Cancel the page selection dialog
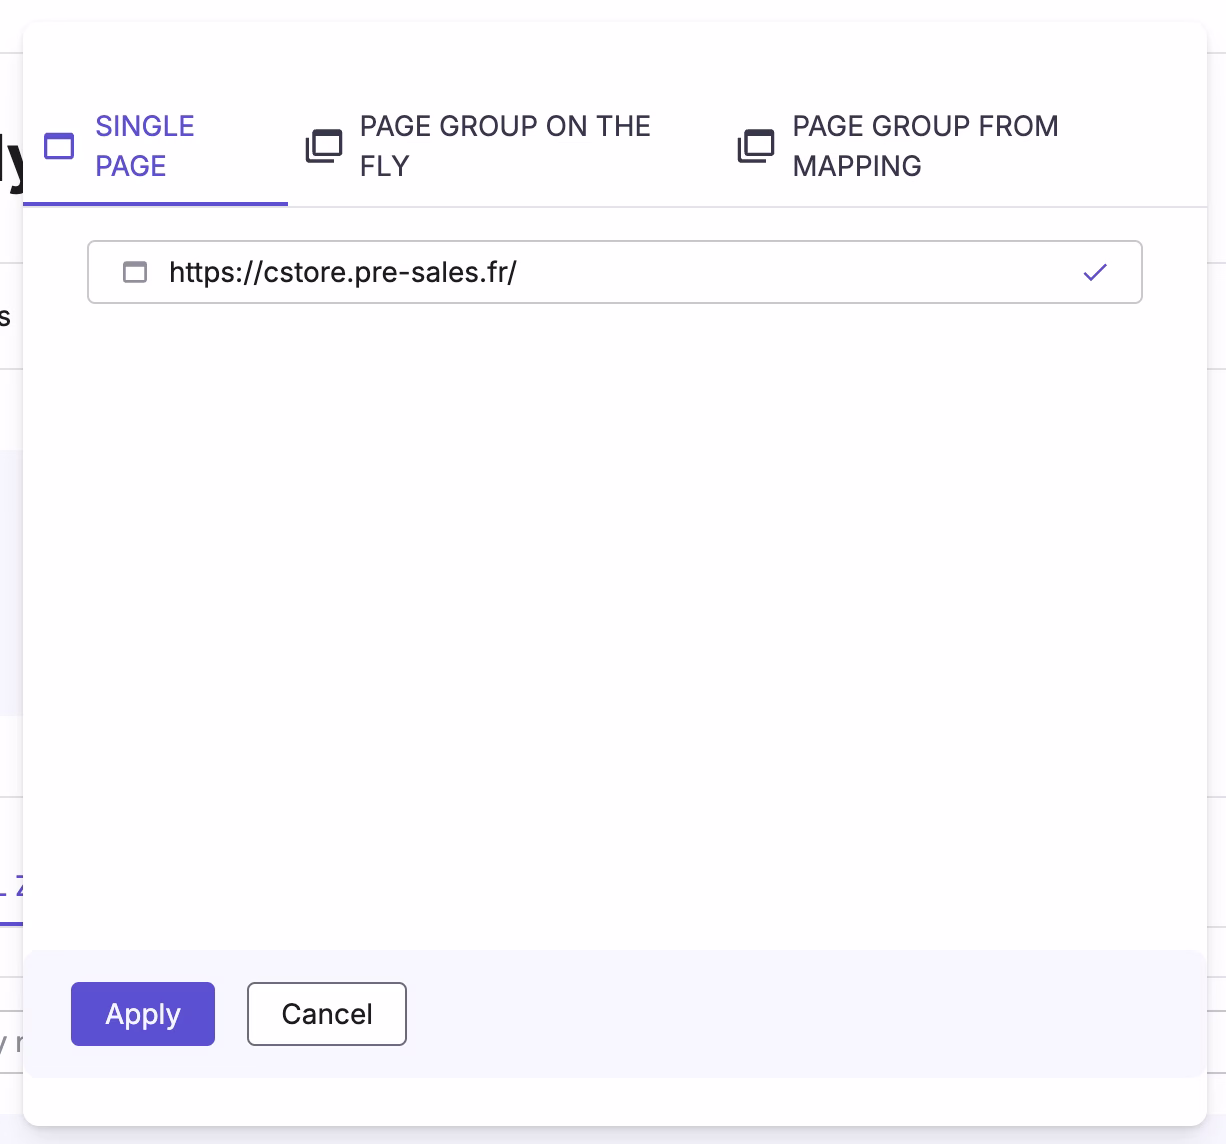Image resolution: width=1226 pixels, height=1144 pixels. click(326, 1014)
